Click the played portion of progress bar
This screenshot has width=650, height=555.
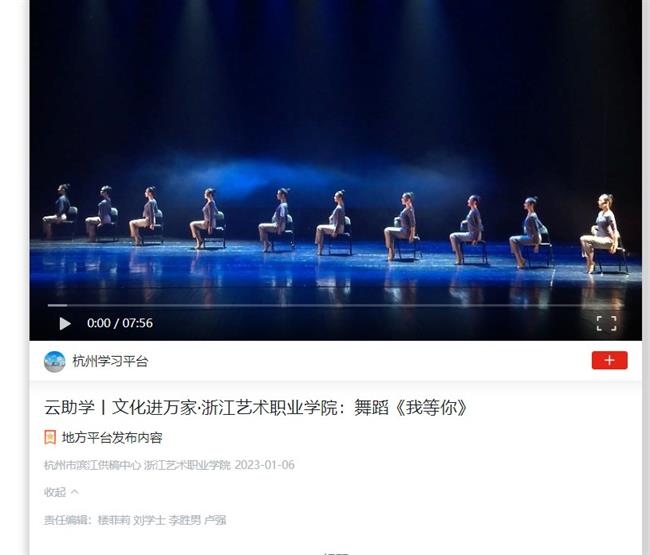coord(57,305)
